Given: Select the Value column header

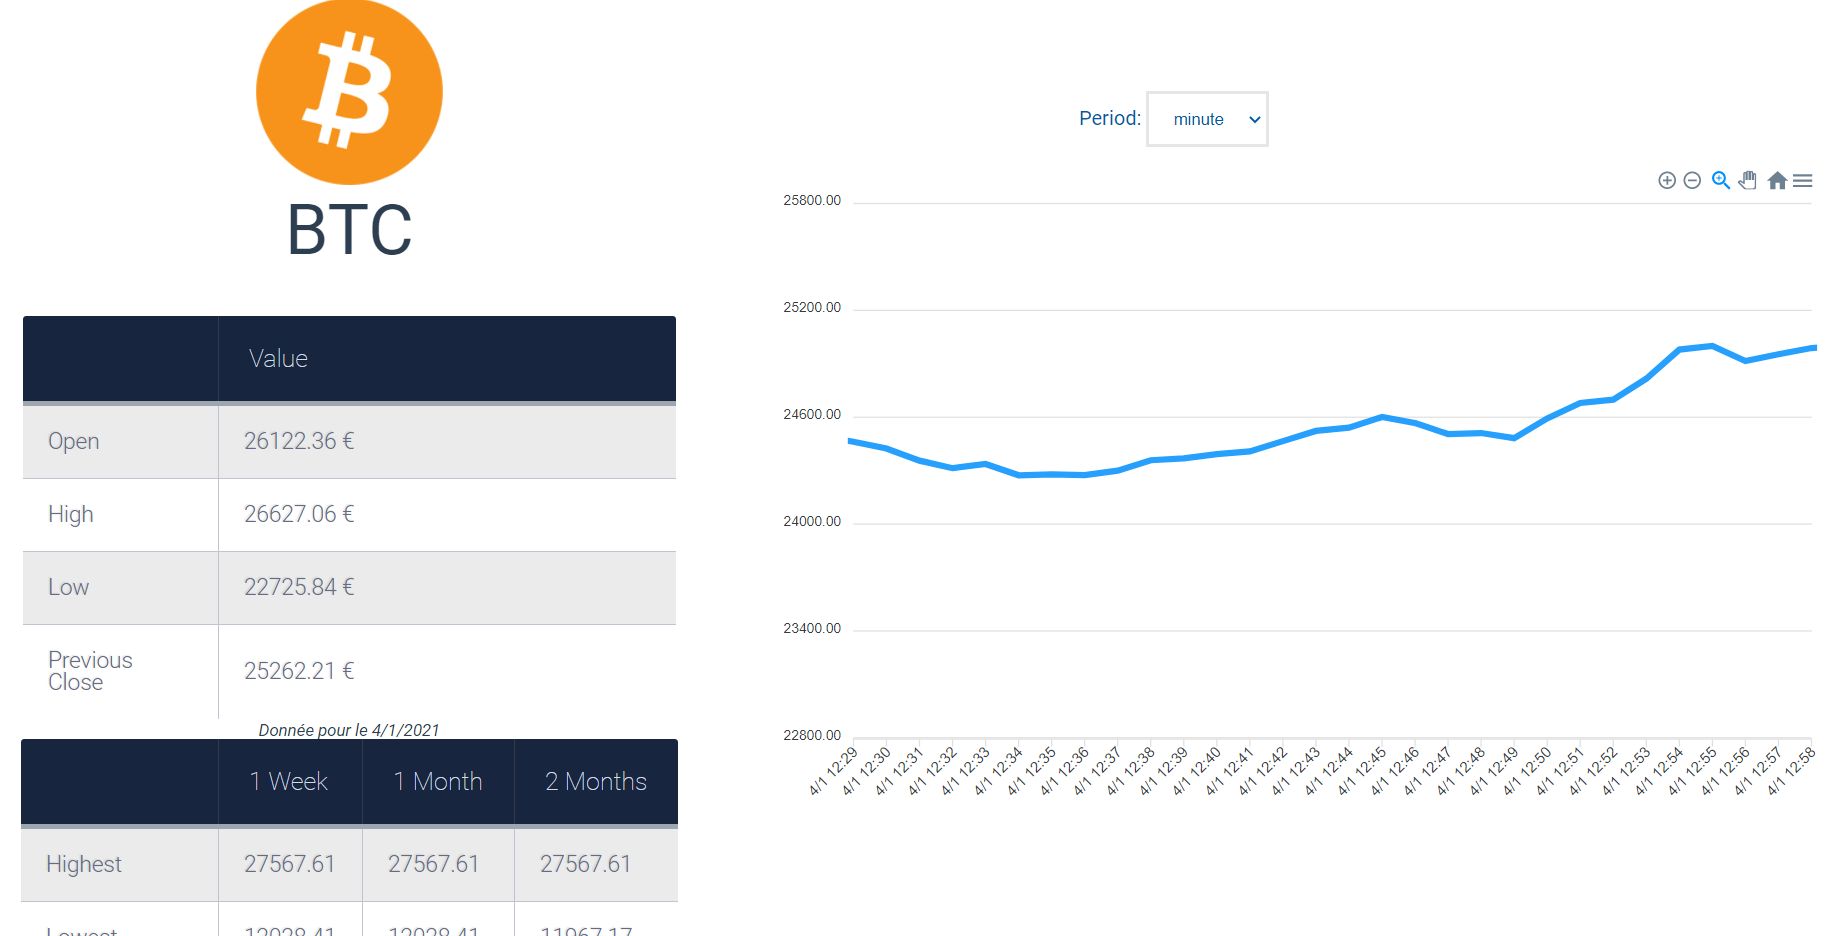Looking at the screenshot, I should point(278,359).
